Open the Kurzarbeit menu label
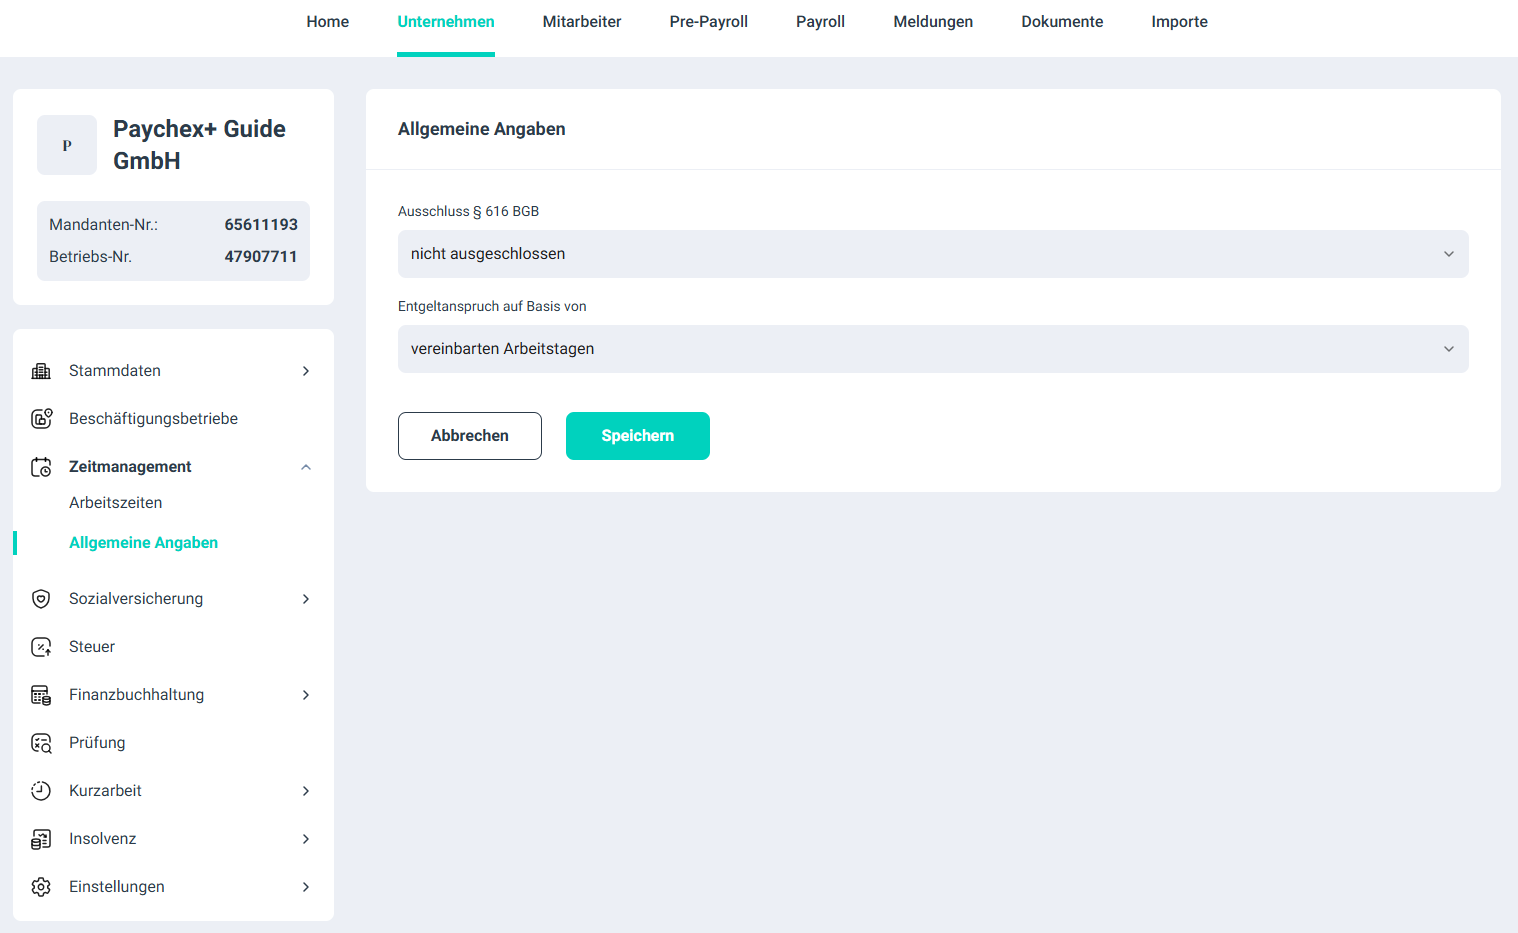Screen dimensions: 1518x933 (105, 791)
